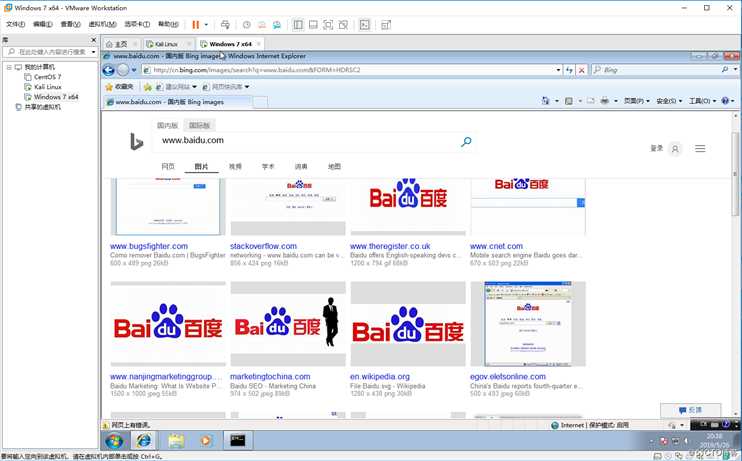This screenshot has height=461, width=742.
Task: Take a snapshot using the clock icon
Action: pos(247,25)
